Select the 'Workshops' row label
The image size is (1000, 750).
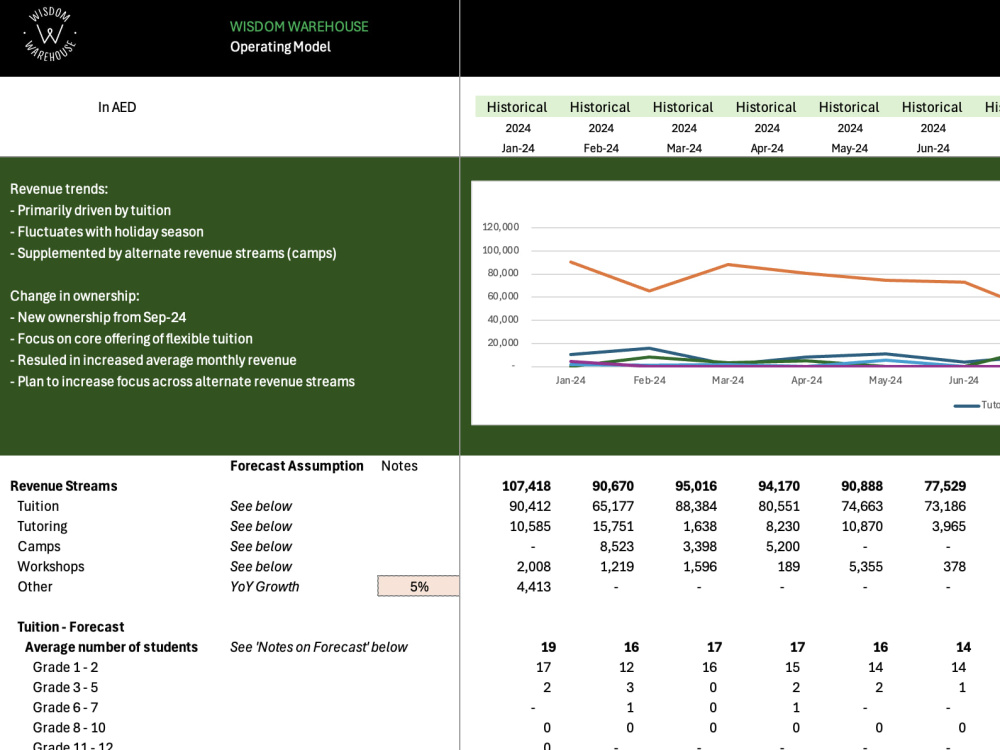(50, 566)
